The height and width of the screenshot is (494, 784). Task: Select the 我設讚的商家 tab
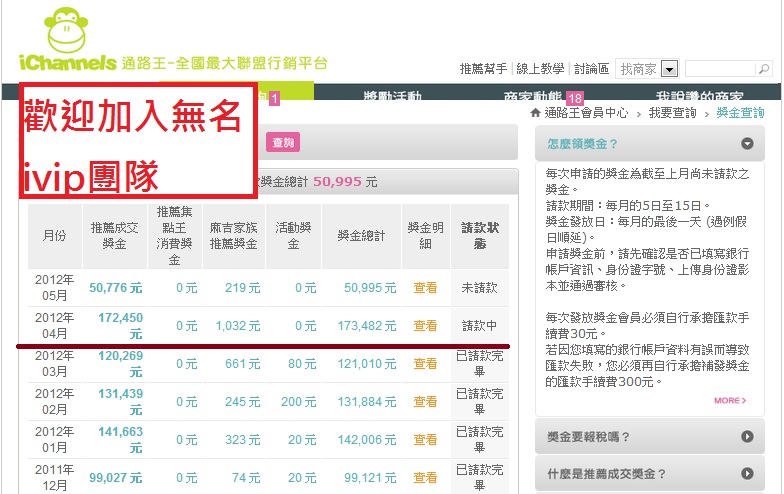699,95
